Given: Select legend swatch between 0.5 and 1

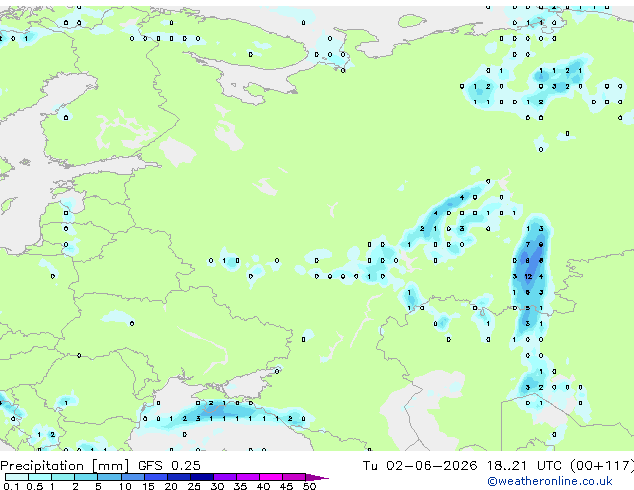Looking at the screenshot, I should pos(40,477).
